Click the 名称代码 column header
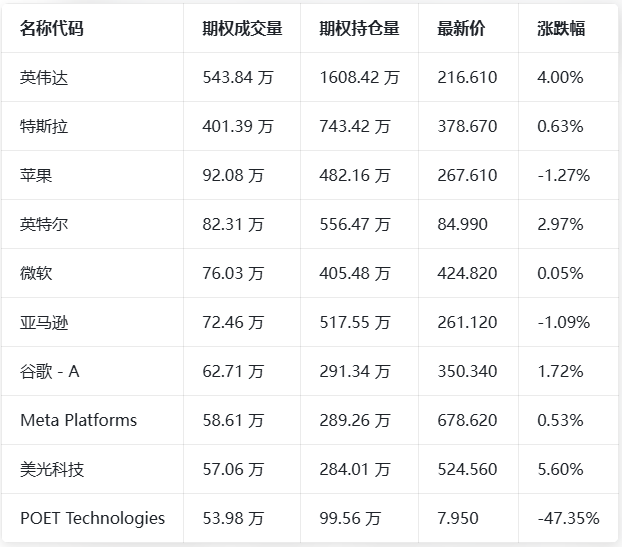The image size is (622, 547). [52, 29]
